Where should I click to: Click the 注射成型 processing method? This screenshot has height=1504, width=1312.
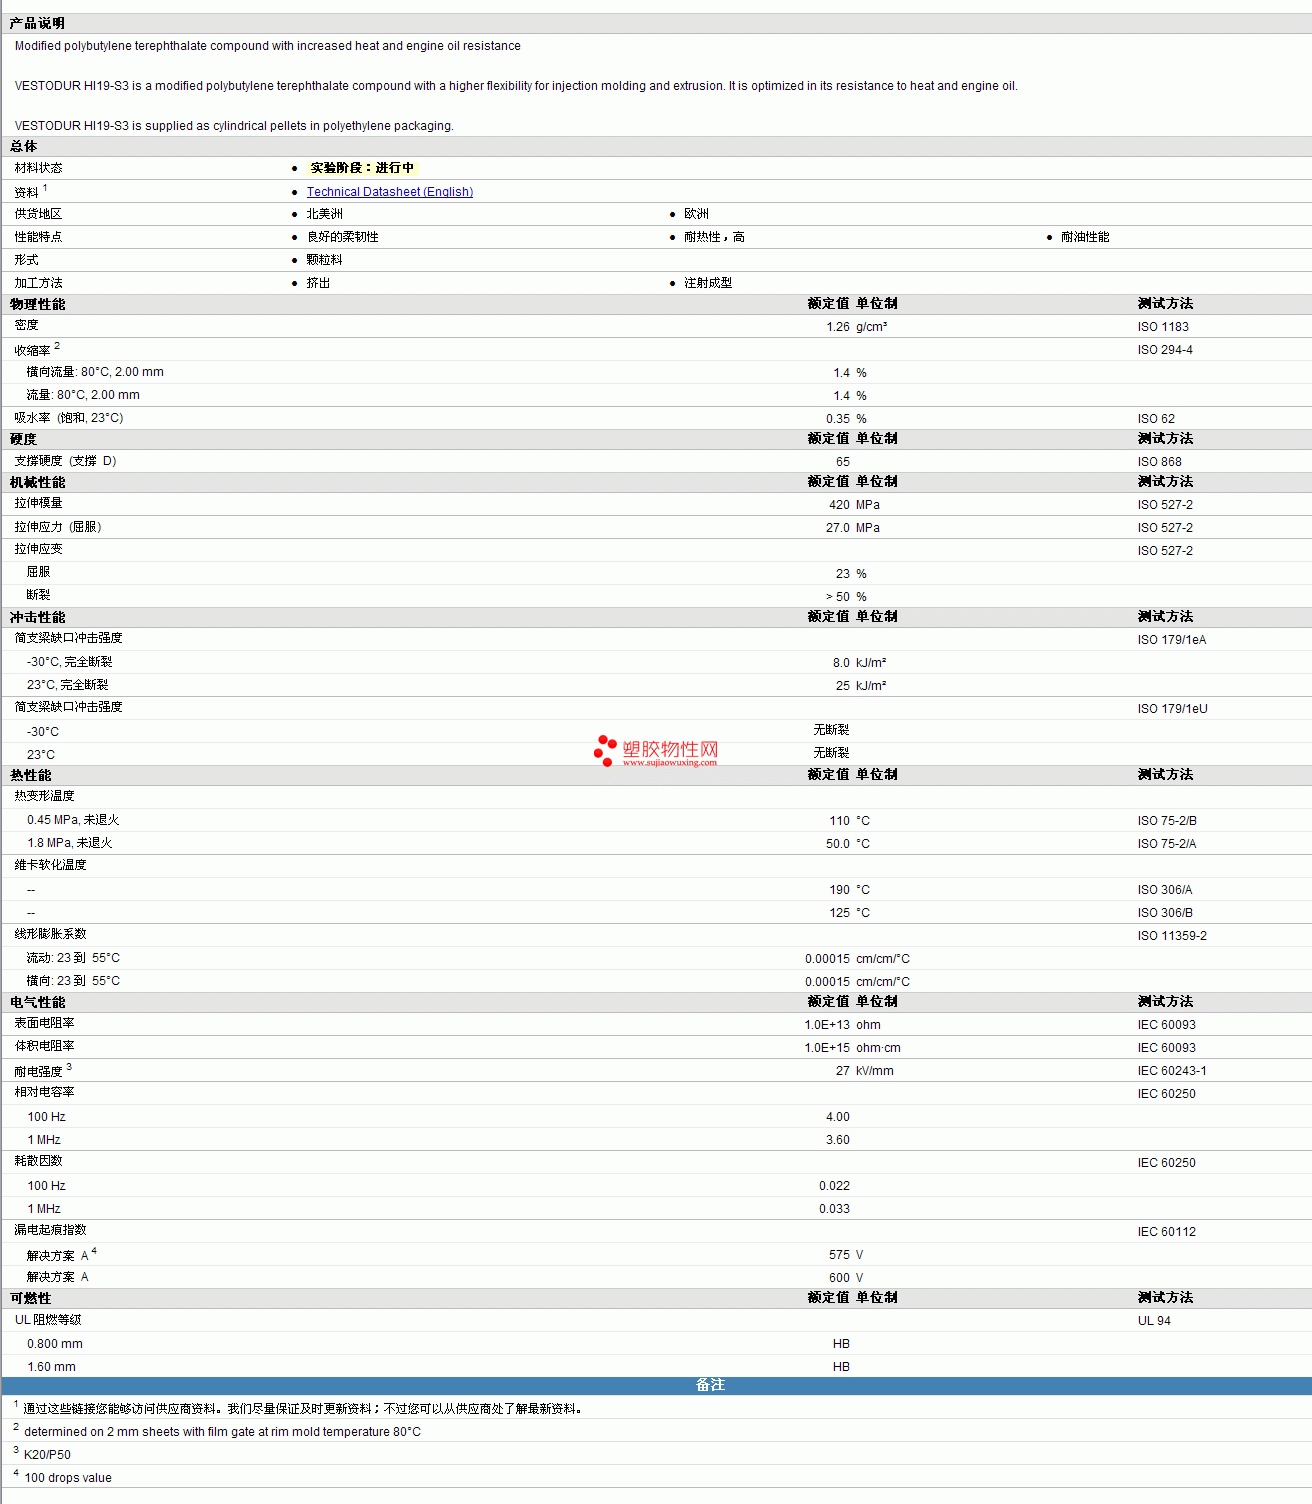click(708, 283)
